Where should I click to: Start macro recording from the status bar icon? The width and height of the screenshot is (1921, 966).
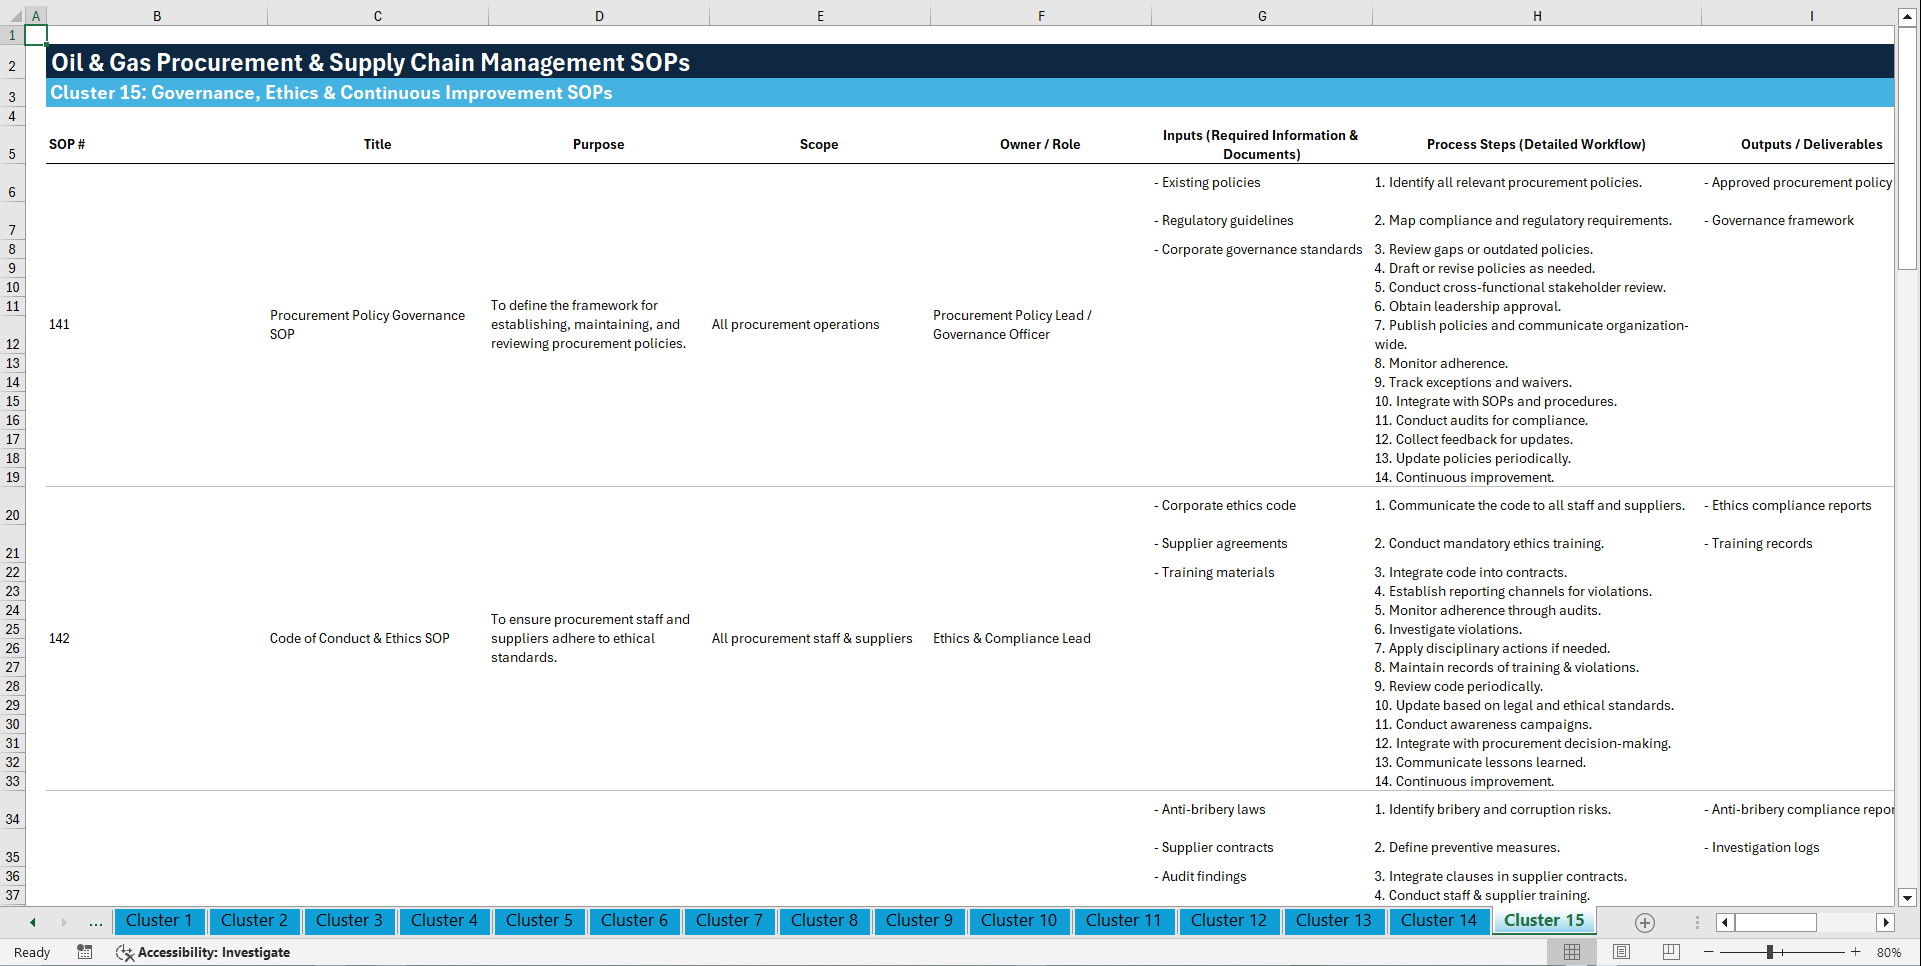[85, 952]
